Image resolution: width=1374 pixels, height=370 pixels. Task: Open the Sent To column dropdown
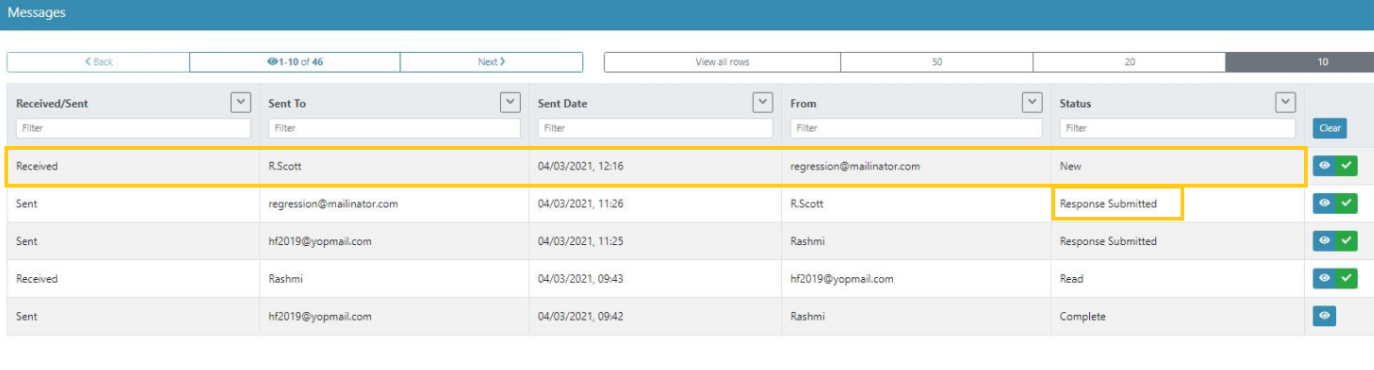click(510, 102)
